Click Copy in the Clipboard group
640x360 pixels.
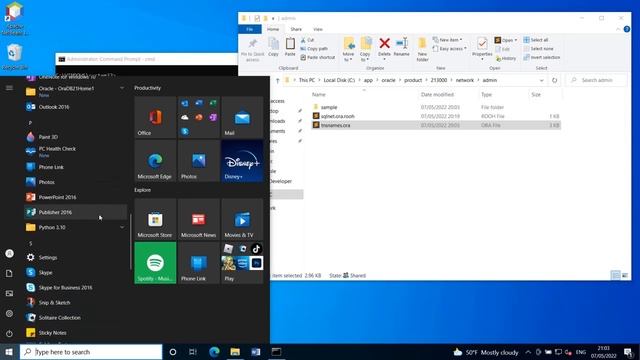[273, 47]
